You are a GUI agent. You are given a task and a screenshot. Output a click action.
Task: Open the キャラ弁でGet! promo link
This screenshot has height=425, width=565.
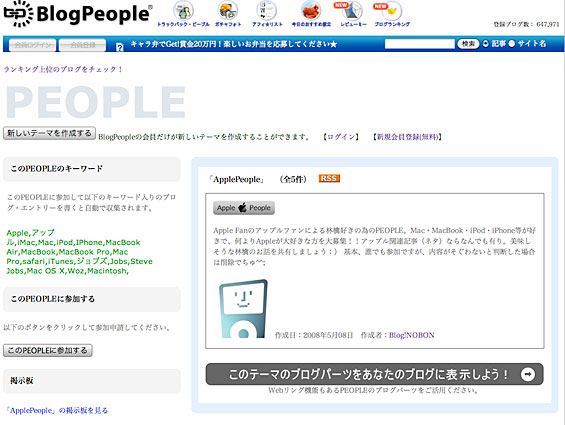click(234, 44)
